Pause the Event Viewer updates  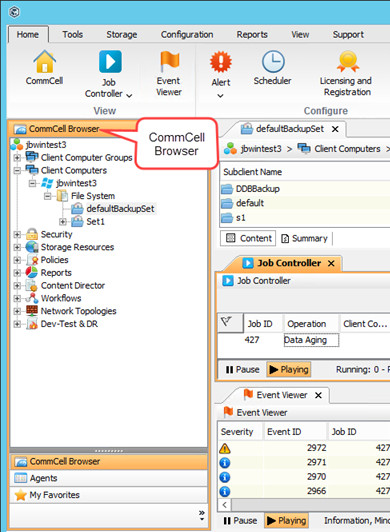pyautogui.click(x=240, y=520)
